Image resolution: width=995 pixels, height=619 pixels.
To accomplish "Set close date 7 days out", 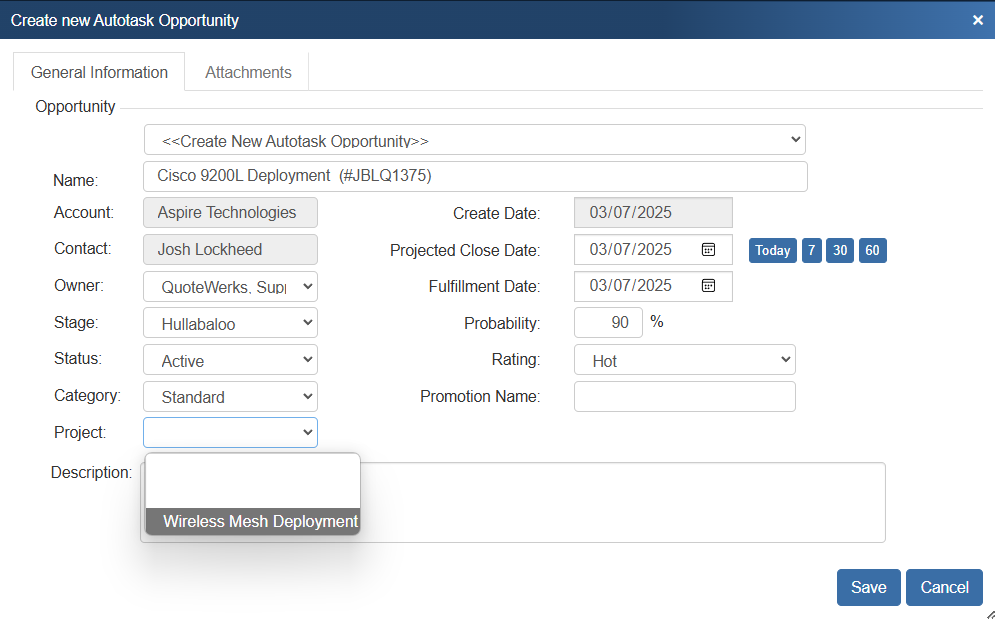I will (811, 250).
